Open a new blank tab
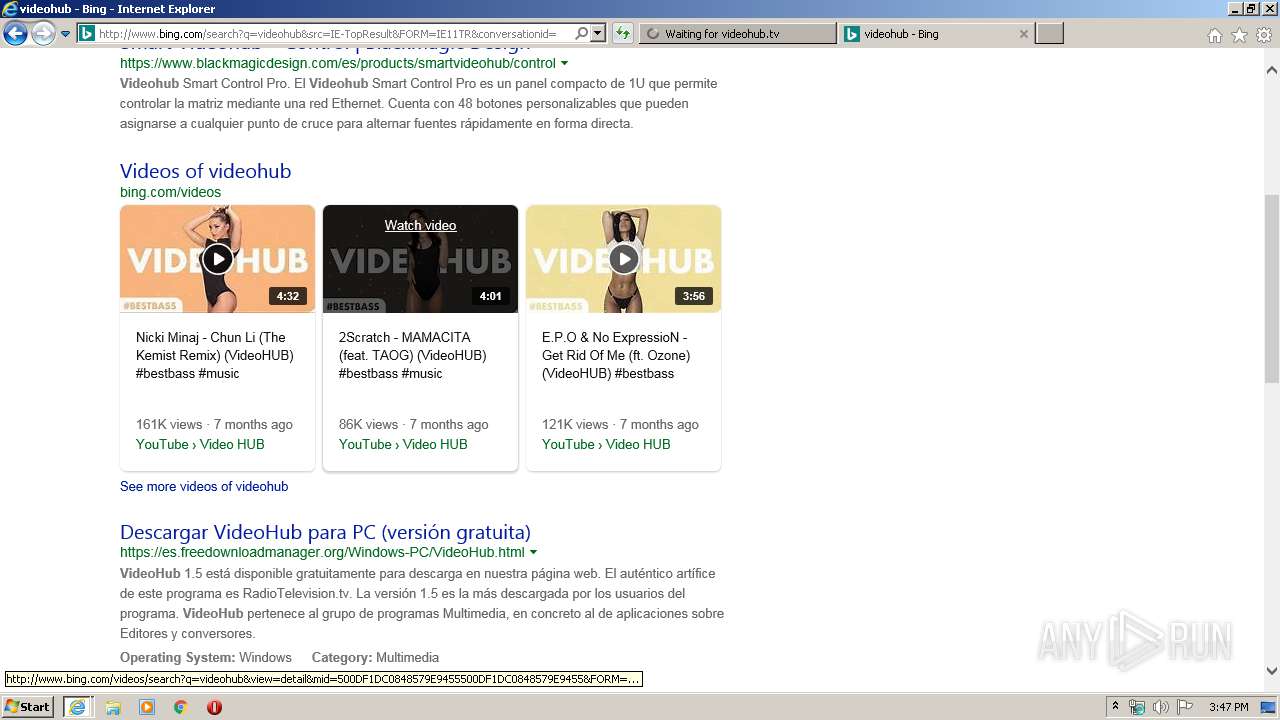The width and height of the screenshot is (1280, 720). 1049,34
